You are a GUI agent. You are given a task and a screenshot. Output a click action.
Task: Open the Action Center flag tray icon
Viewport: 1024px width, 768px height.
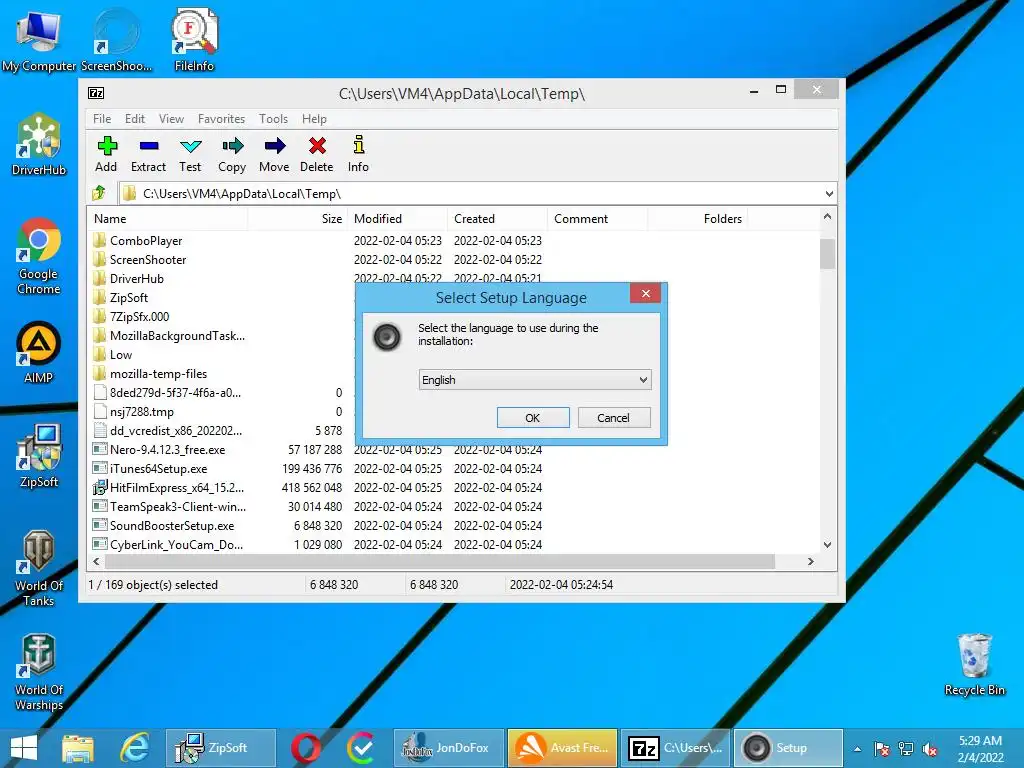coord(881,749)
